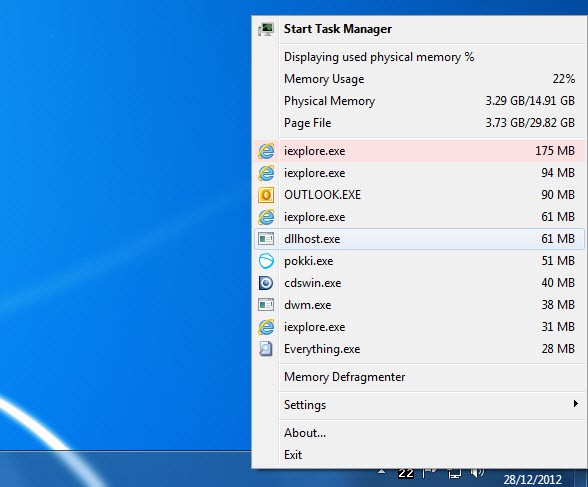Image resolution: width=588 pixels, height=487 pixels.
Task: Click the Page File label
Action: (308, 123)
